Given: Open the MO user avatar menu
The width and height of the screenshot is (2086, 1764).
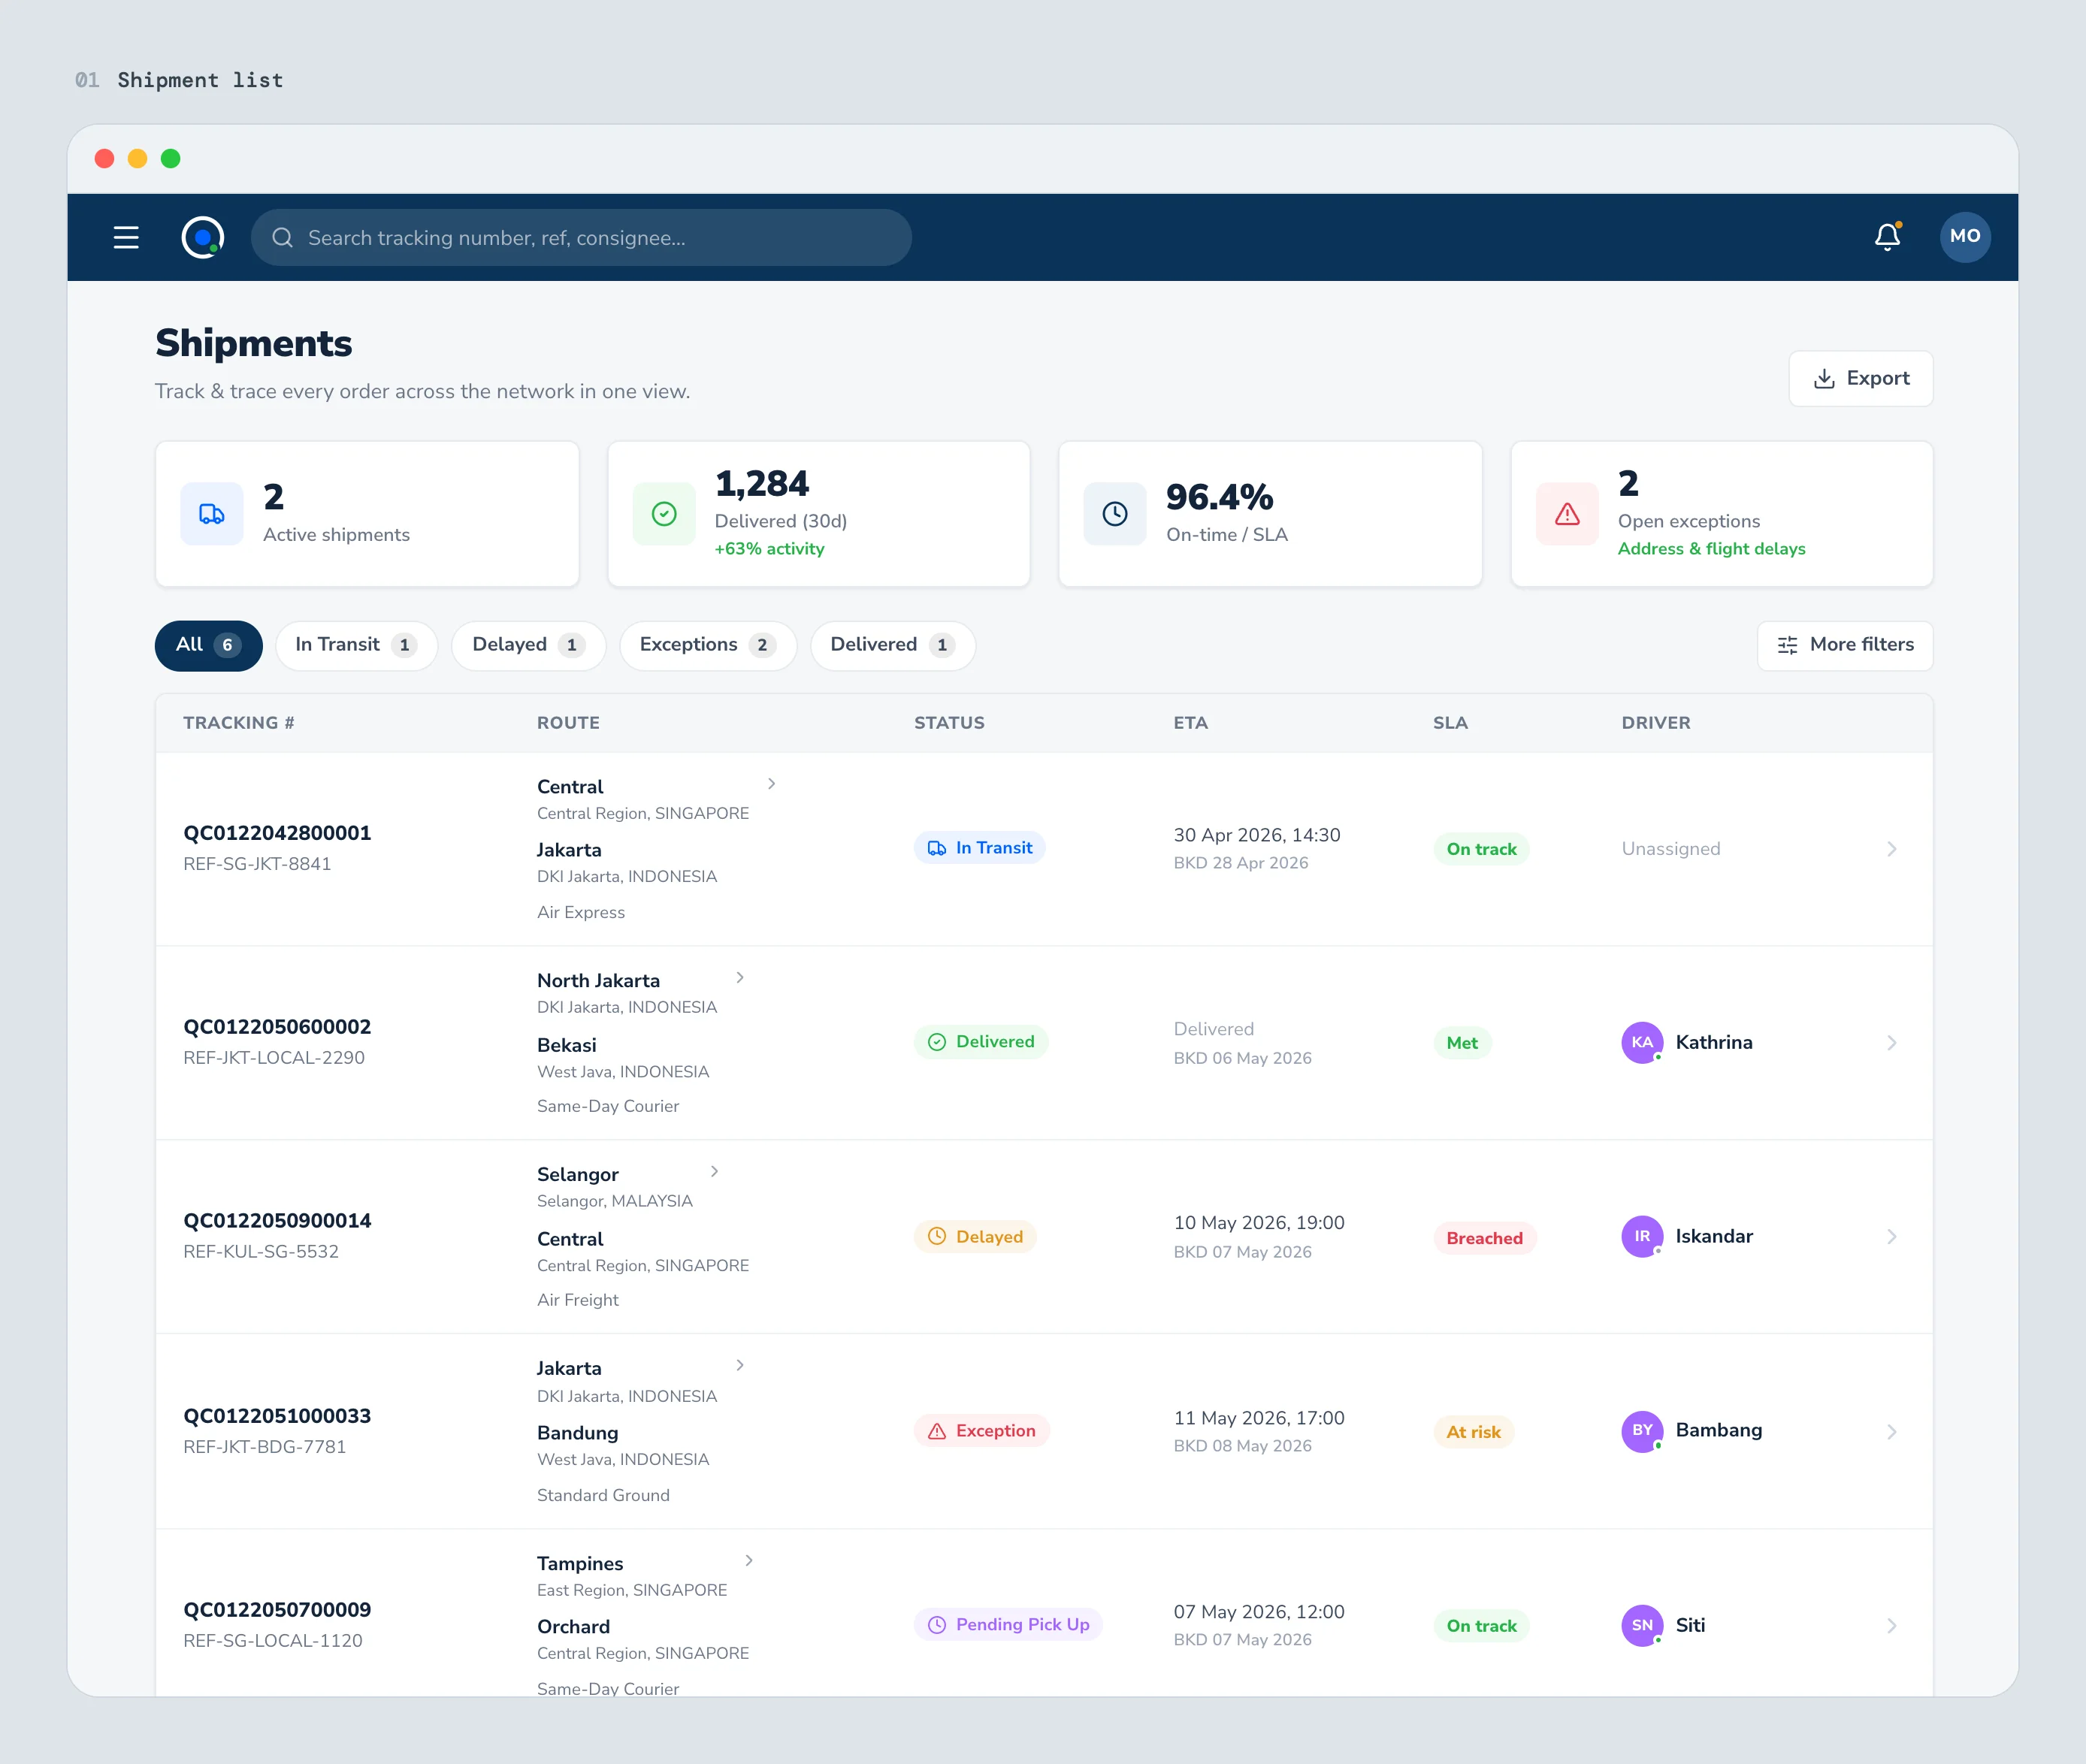Looking at the screenshot, I should 1964,236.
